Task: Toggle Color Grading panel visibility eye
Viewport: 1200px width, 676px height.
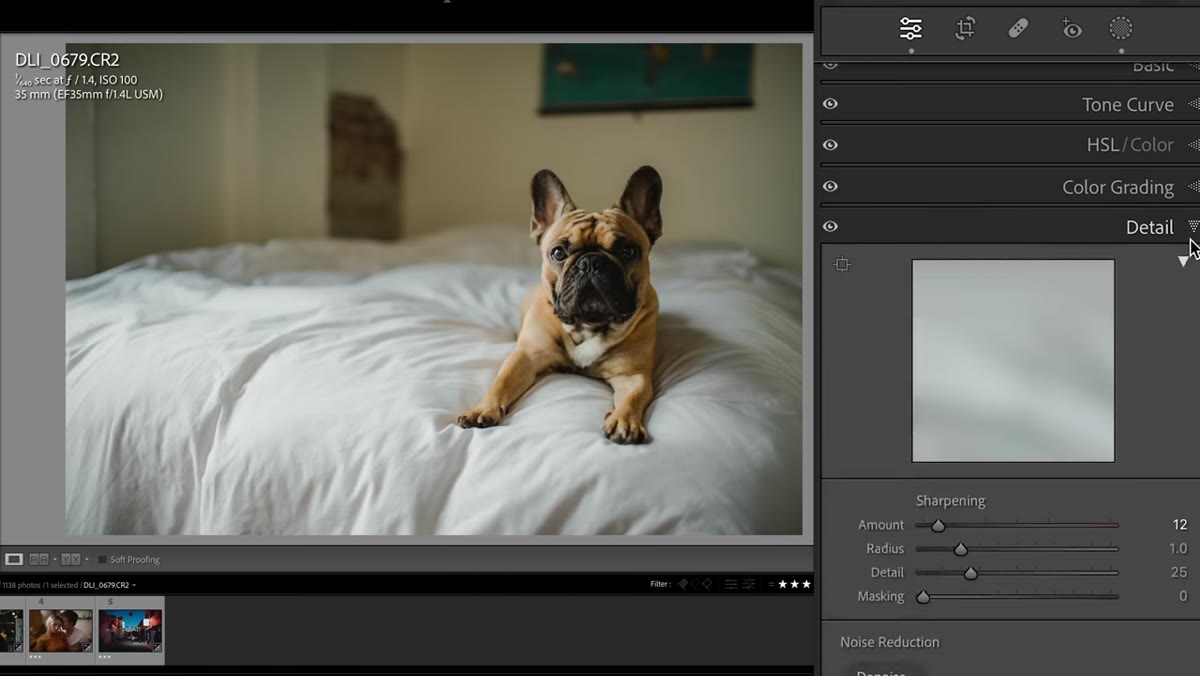Action: [830, 186]
